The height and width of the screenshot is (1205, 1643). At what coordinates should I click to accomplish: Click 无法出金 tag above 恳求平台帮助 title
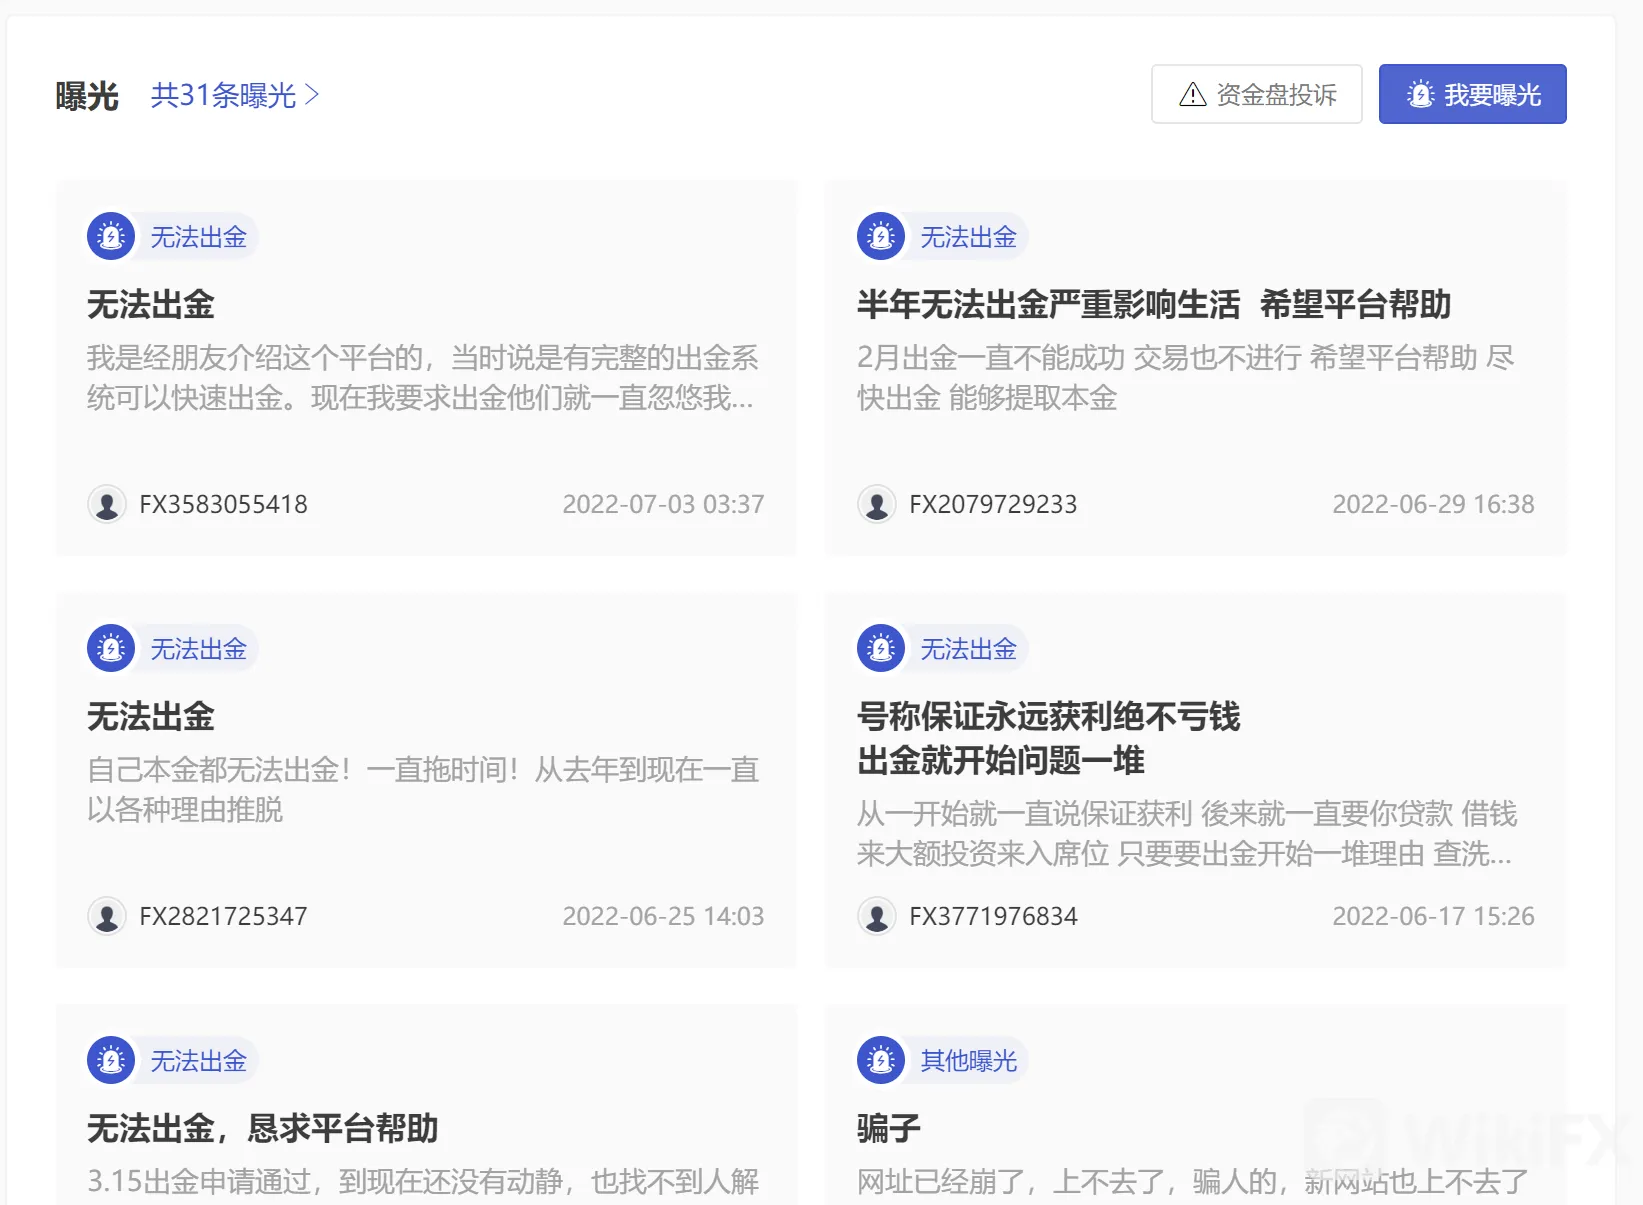pyautogui.click(x=198, y=1061)
